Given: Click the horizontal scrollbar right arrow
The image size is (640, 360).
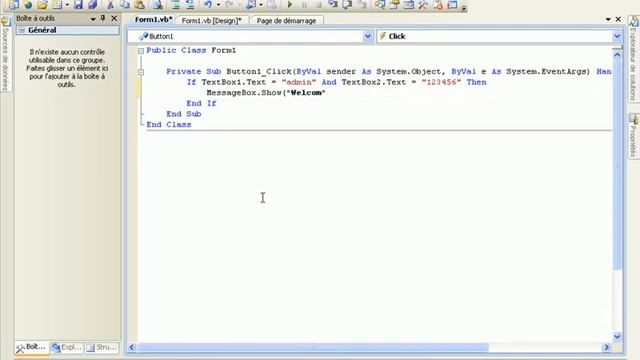Looking at the screenshot, I should pyautogui.click(x=607, y=347).
